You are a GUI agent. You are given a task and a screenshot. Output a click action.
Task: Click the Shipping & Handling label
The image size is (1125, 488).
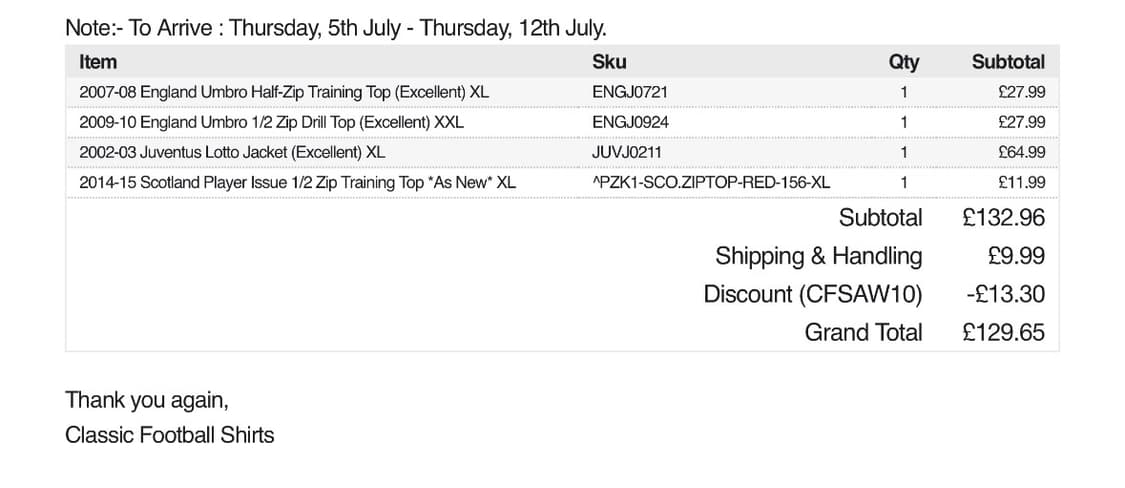tap(818, 256)
